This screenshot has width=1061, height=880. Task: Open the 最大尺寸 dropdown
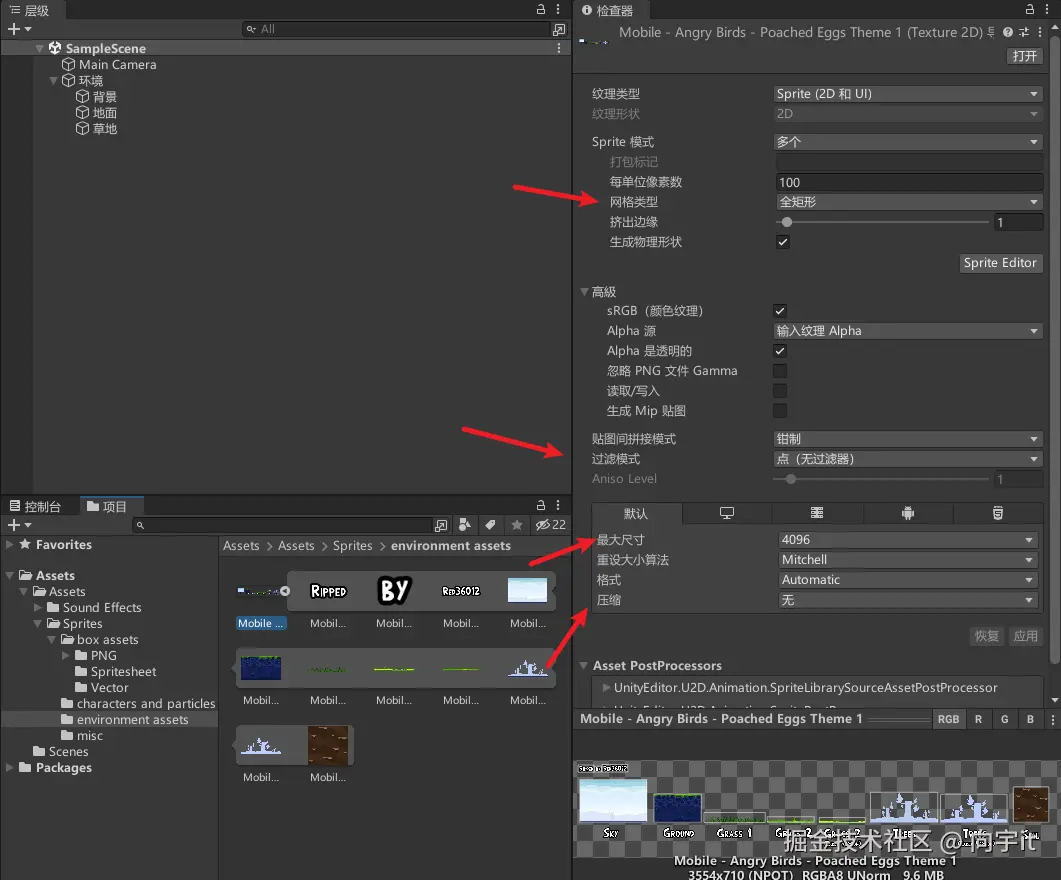pyautogui.click(x=908, y=540)
